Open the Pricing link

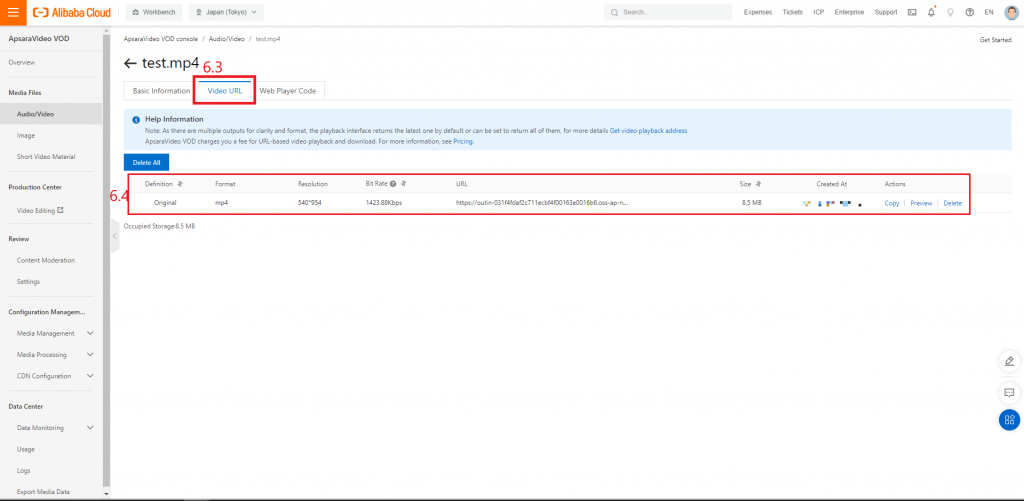463,141
